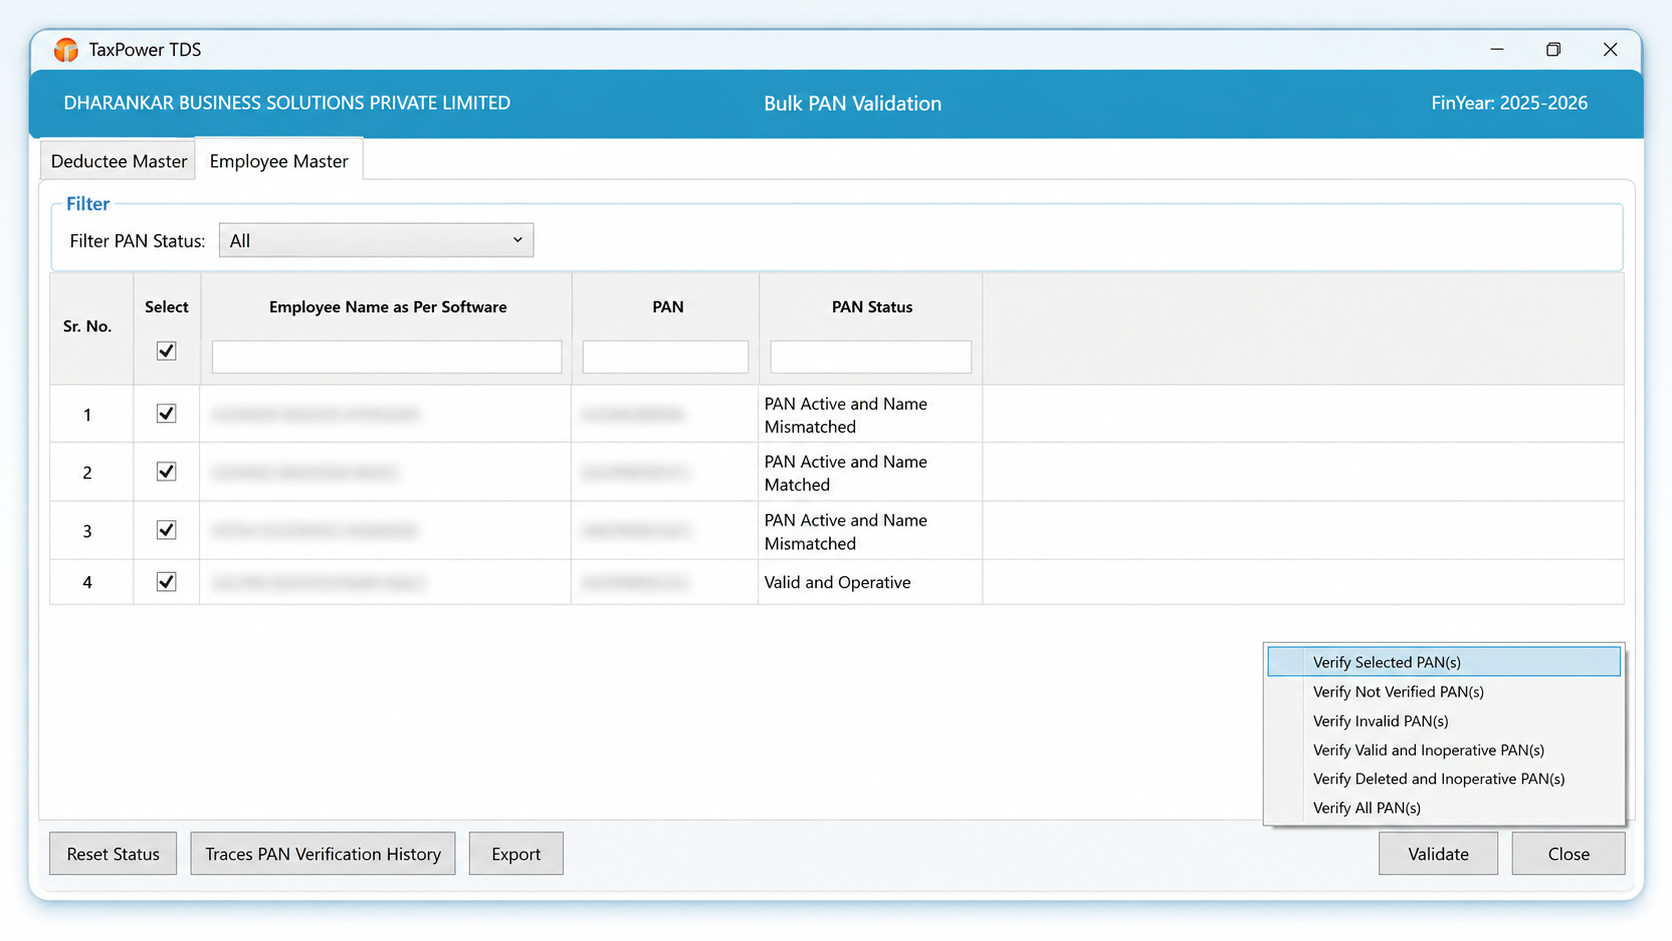Click the Employee Name as Per Software header

pos(388,307)
